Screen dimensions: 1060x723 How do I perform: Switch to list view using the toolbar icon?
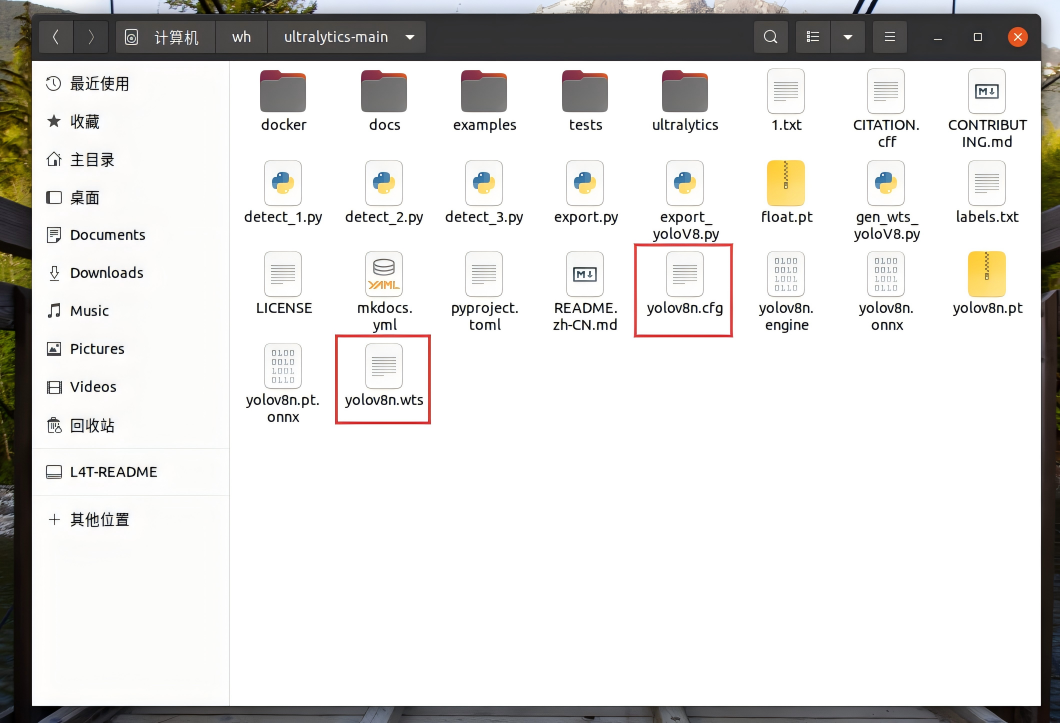click(x=813, y=37)
